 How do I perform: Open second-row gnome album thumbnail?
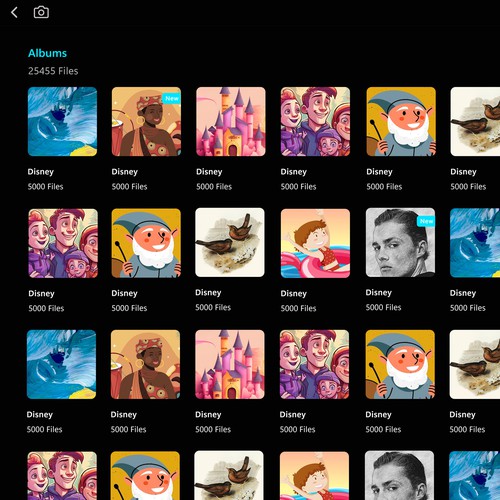coord(146,243)
